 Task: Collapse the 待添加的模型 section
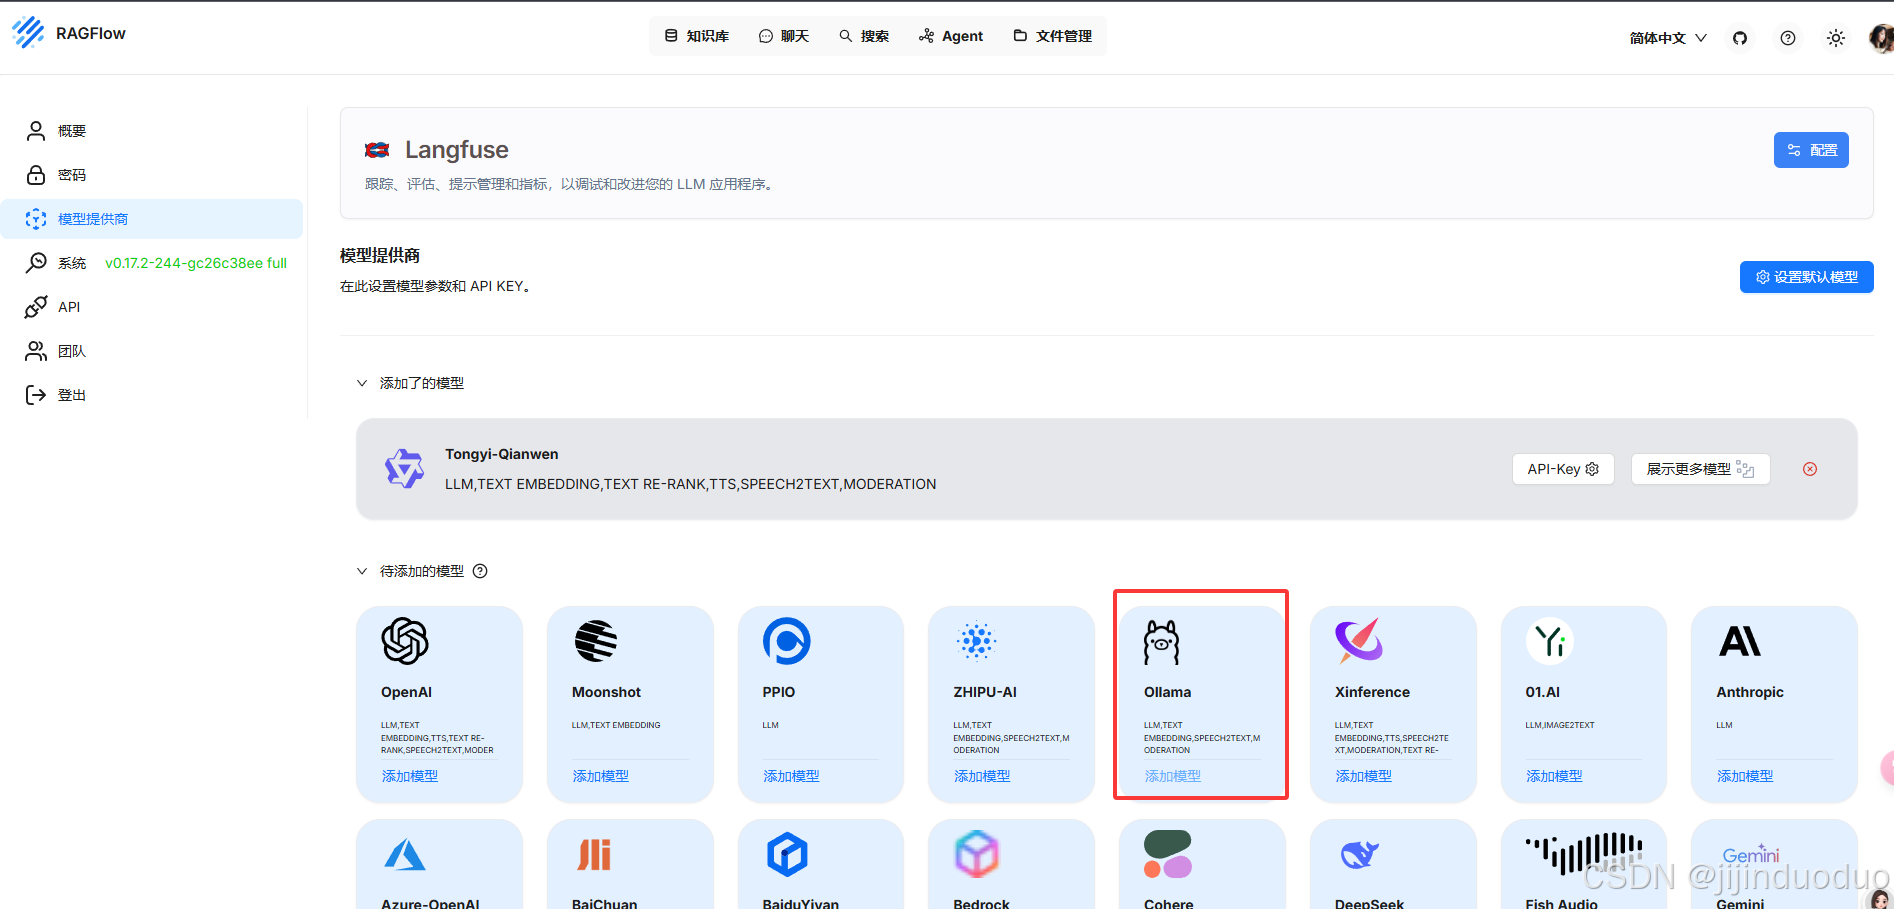click(362, 571)
